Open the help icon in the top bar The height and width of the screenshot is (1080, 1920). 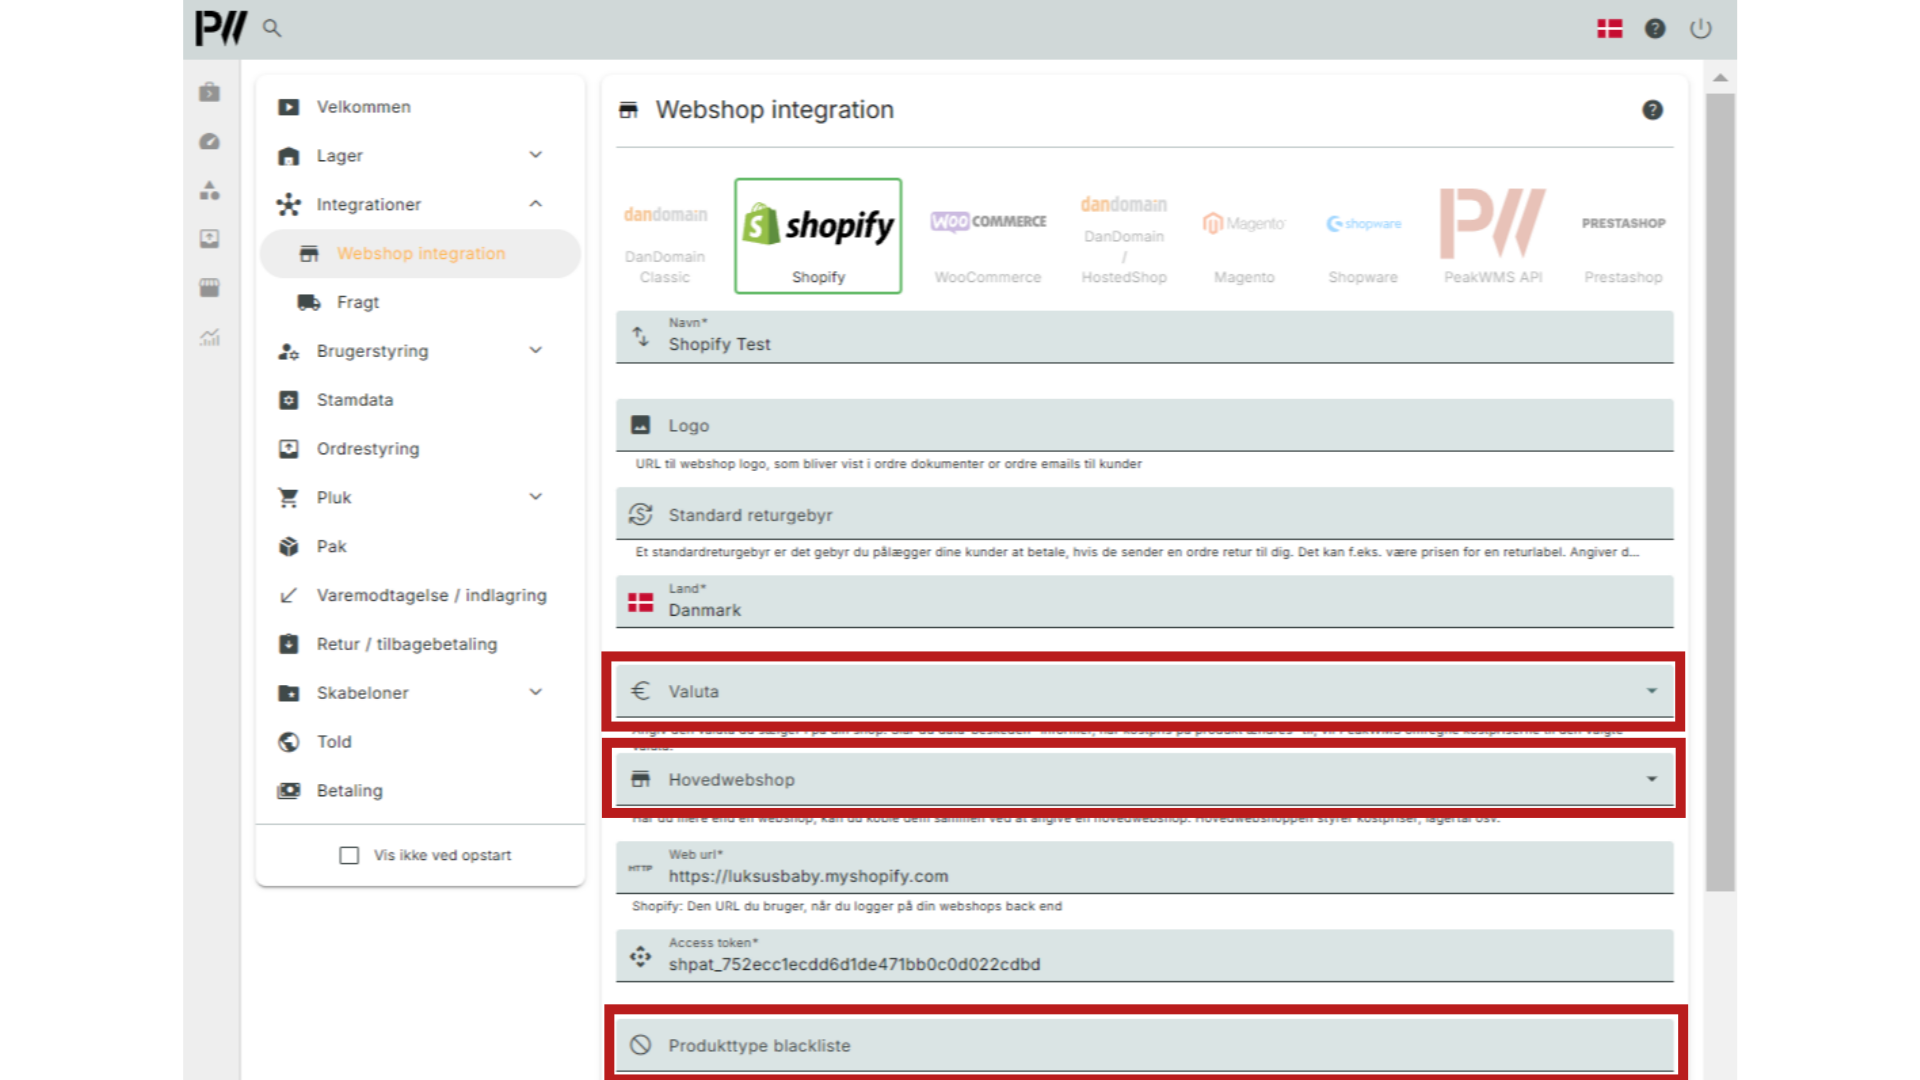tap(1655, 29)
